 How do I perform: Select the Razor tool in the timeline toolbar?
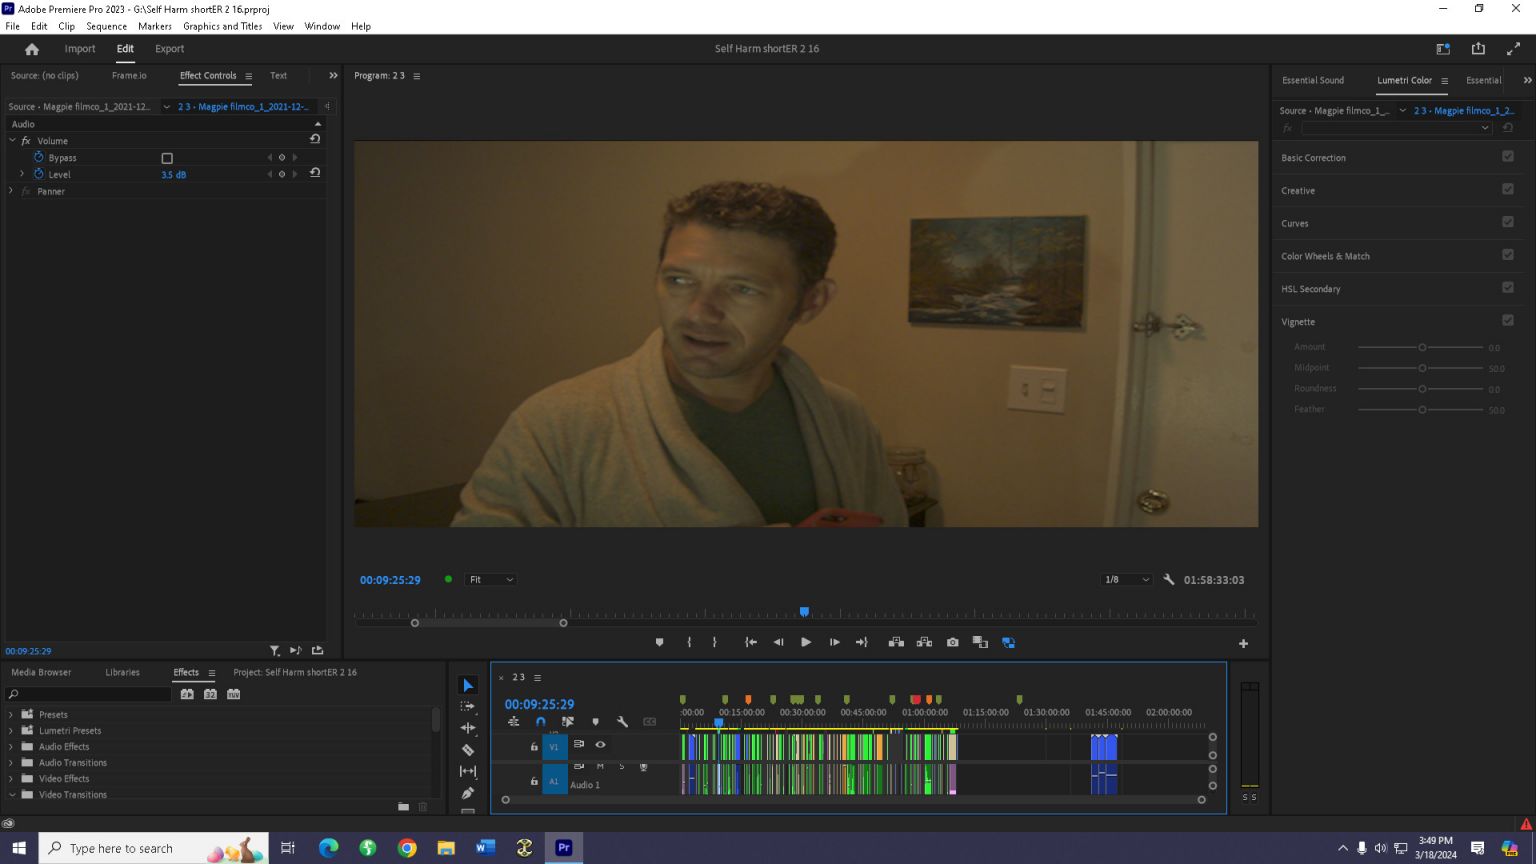[x=467, y=750]
